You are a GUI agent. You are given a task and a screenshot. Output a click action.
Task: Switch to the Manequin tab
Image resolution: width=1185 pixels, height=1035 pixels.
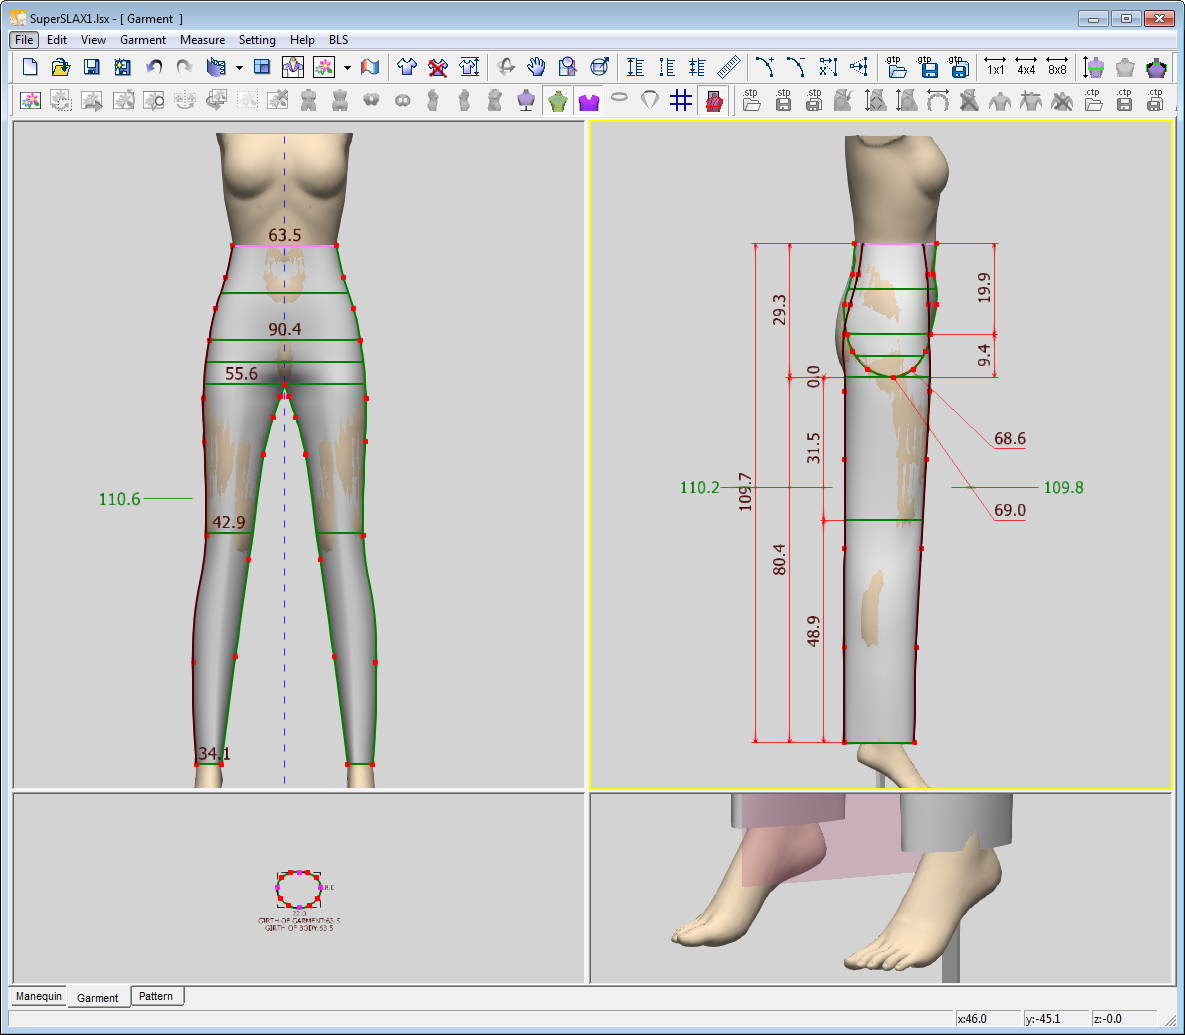coord(39,996)
